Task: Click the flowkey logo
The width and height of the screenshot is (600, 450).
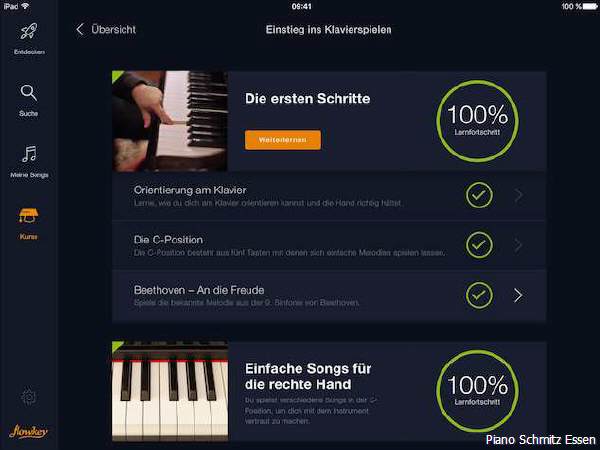Action: pos(28,432)
